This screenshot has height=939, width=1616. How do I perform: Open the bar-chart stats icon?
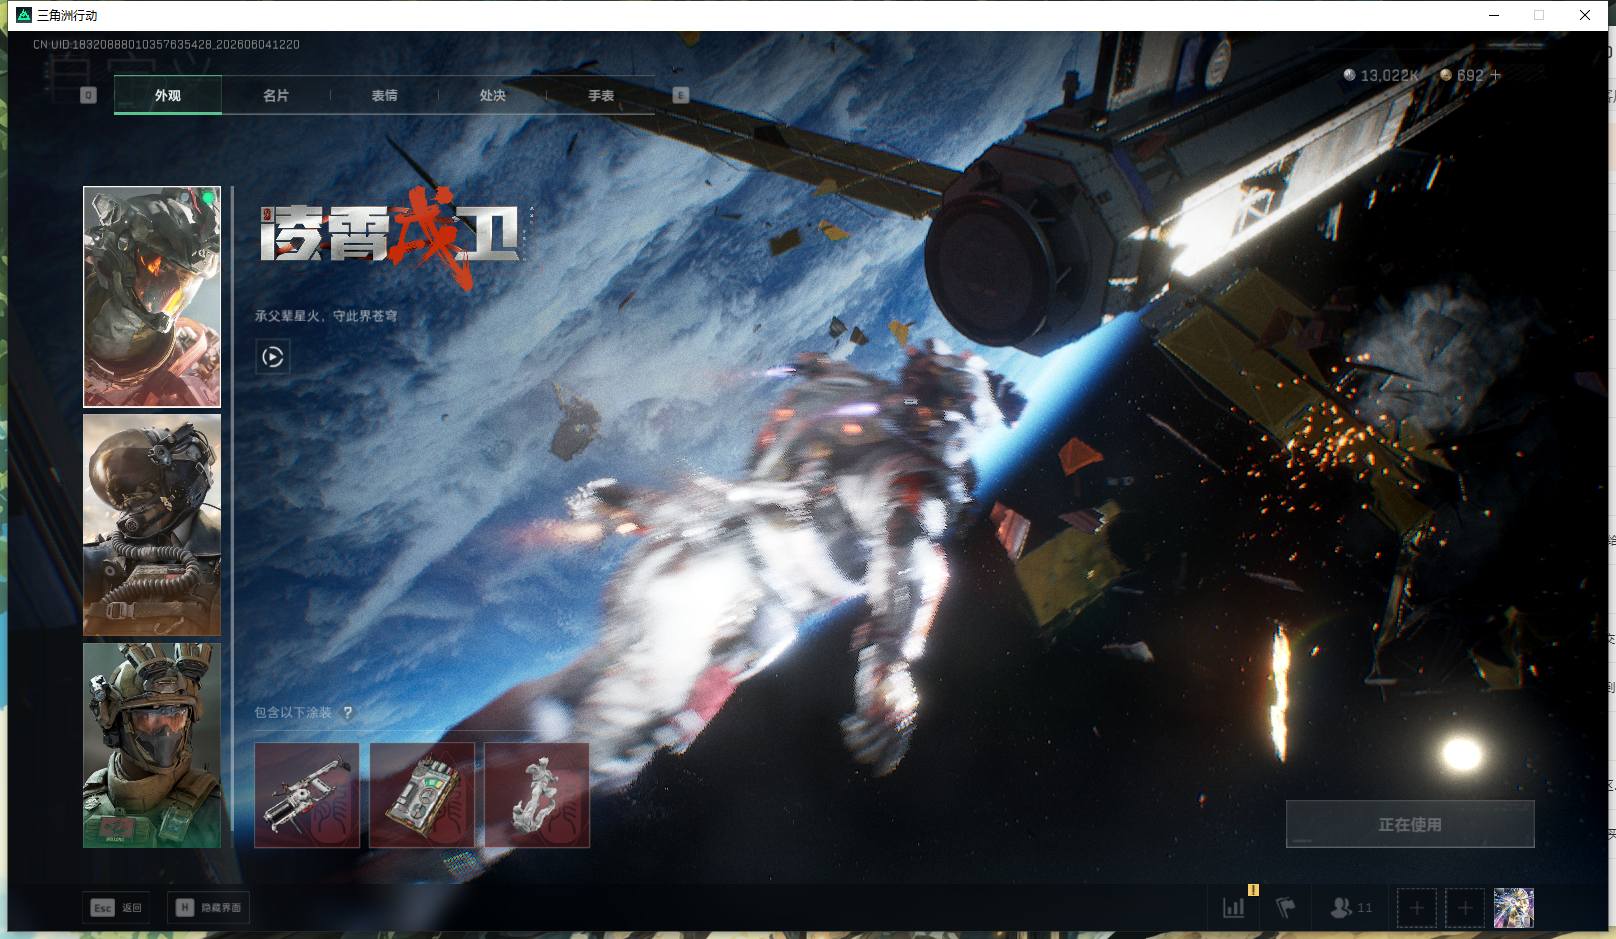tap(1235, 907)
